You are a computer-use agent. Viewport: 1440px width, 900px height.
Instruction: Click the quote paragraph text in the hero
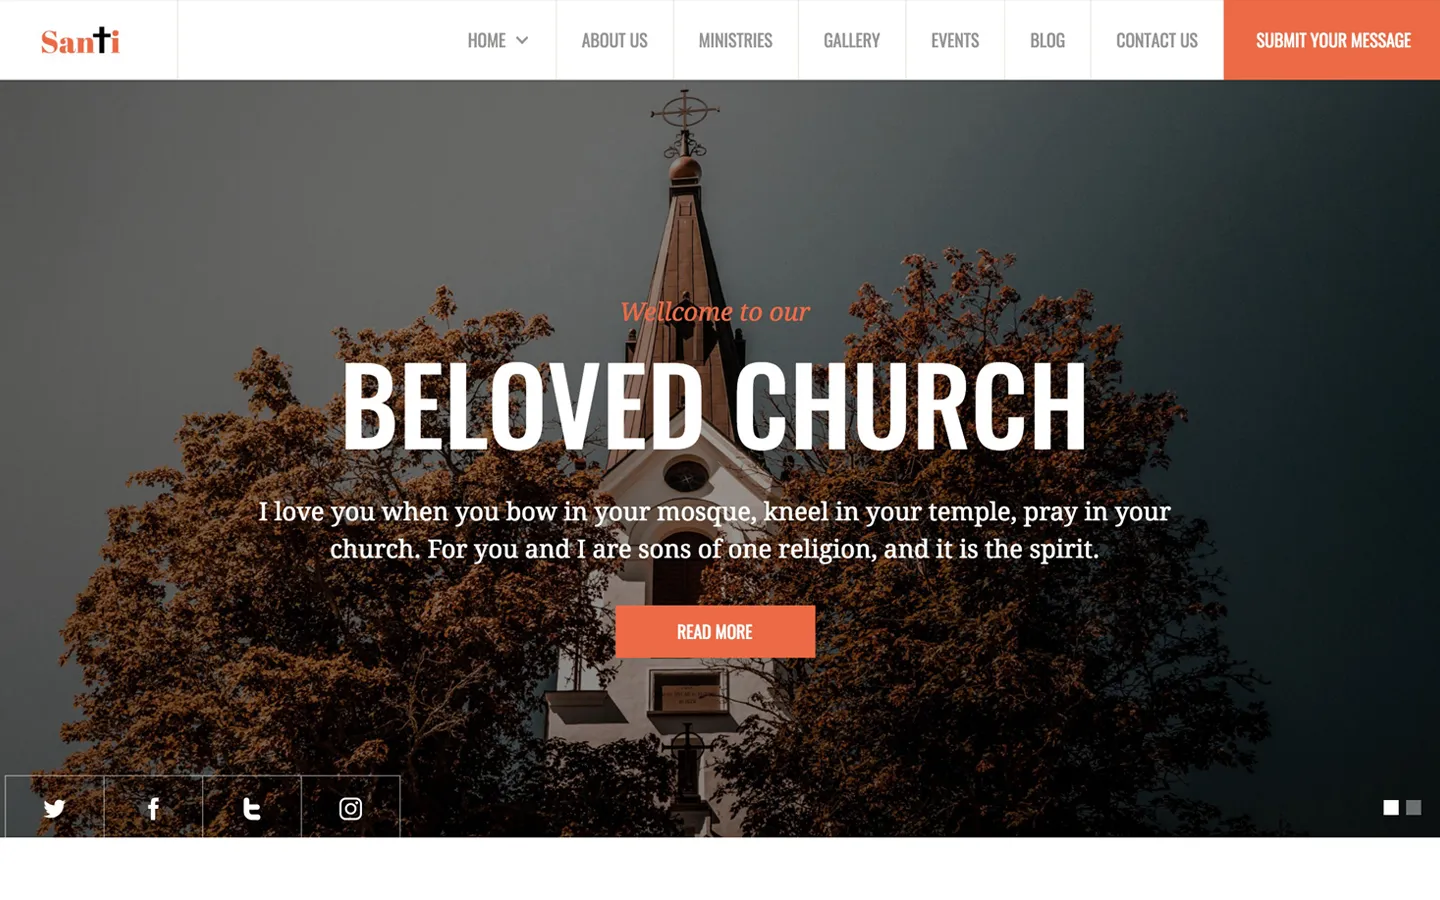click(714, 530)
